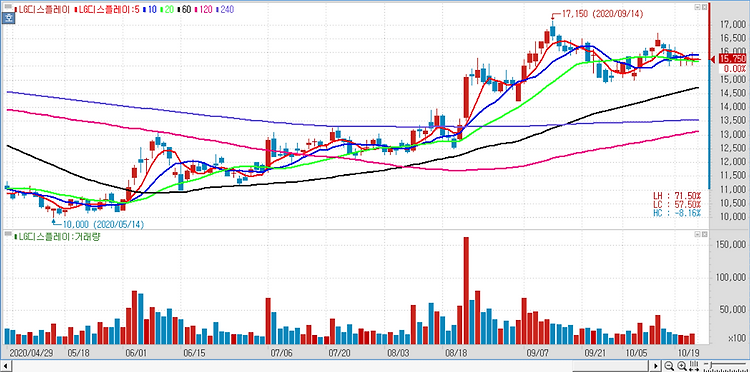Click the 07/06 date axis label
750x372 pixels.
[281, 353]
